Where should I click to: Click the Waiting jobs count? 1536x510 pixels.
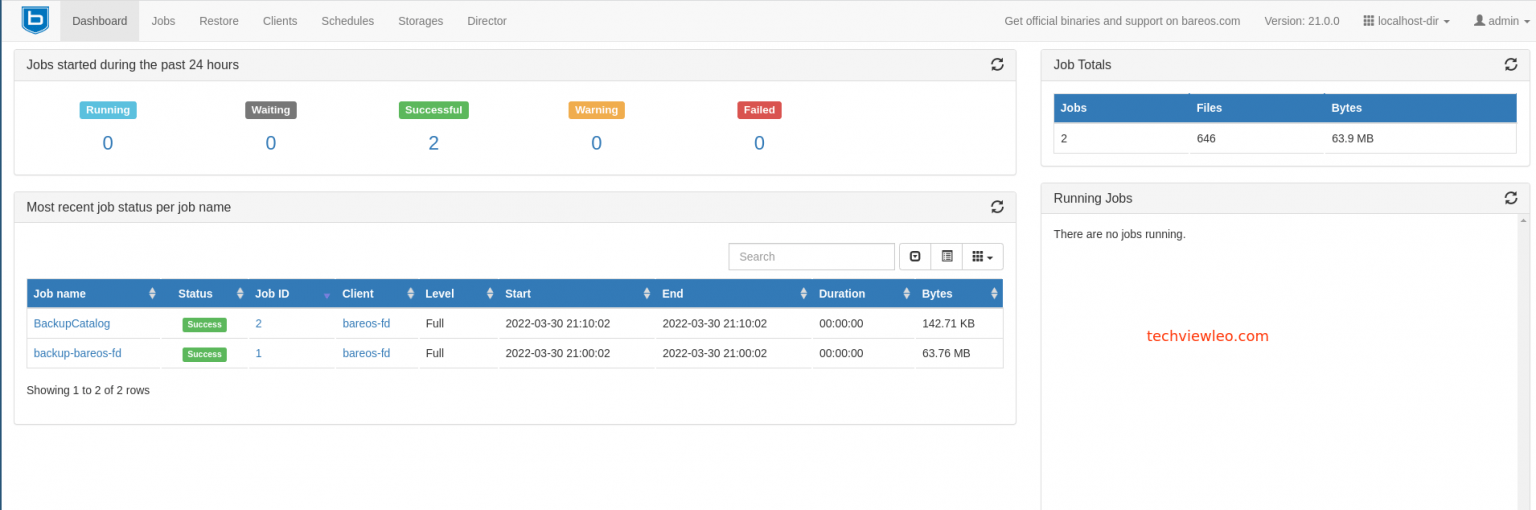[271, 143]
